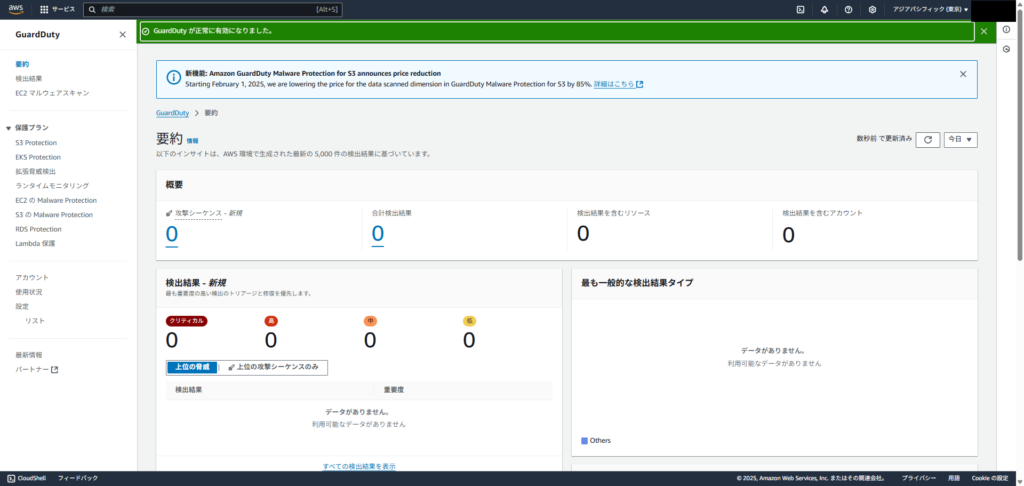1024x486 pixels.
Task: Dismiss the green success banner
Action: pos(984,31)
